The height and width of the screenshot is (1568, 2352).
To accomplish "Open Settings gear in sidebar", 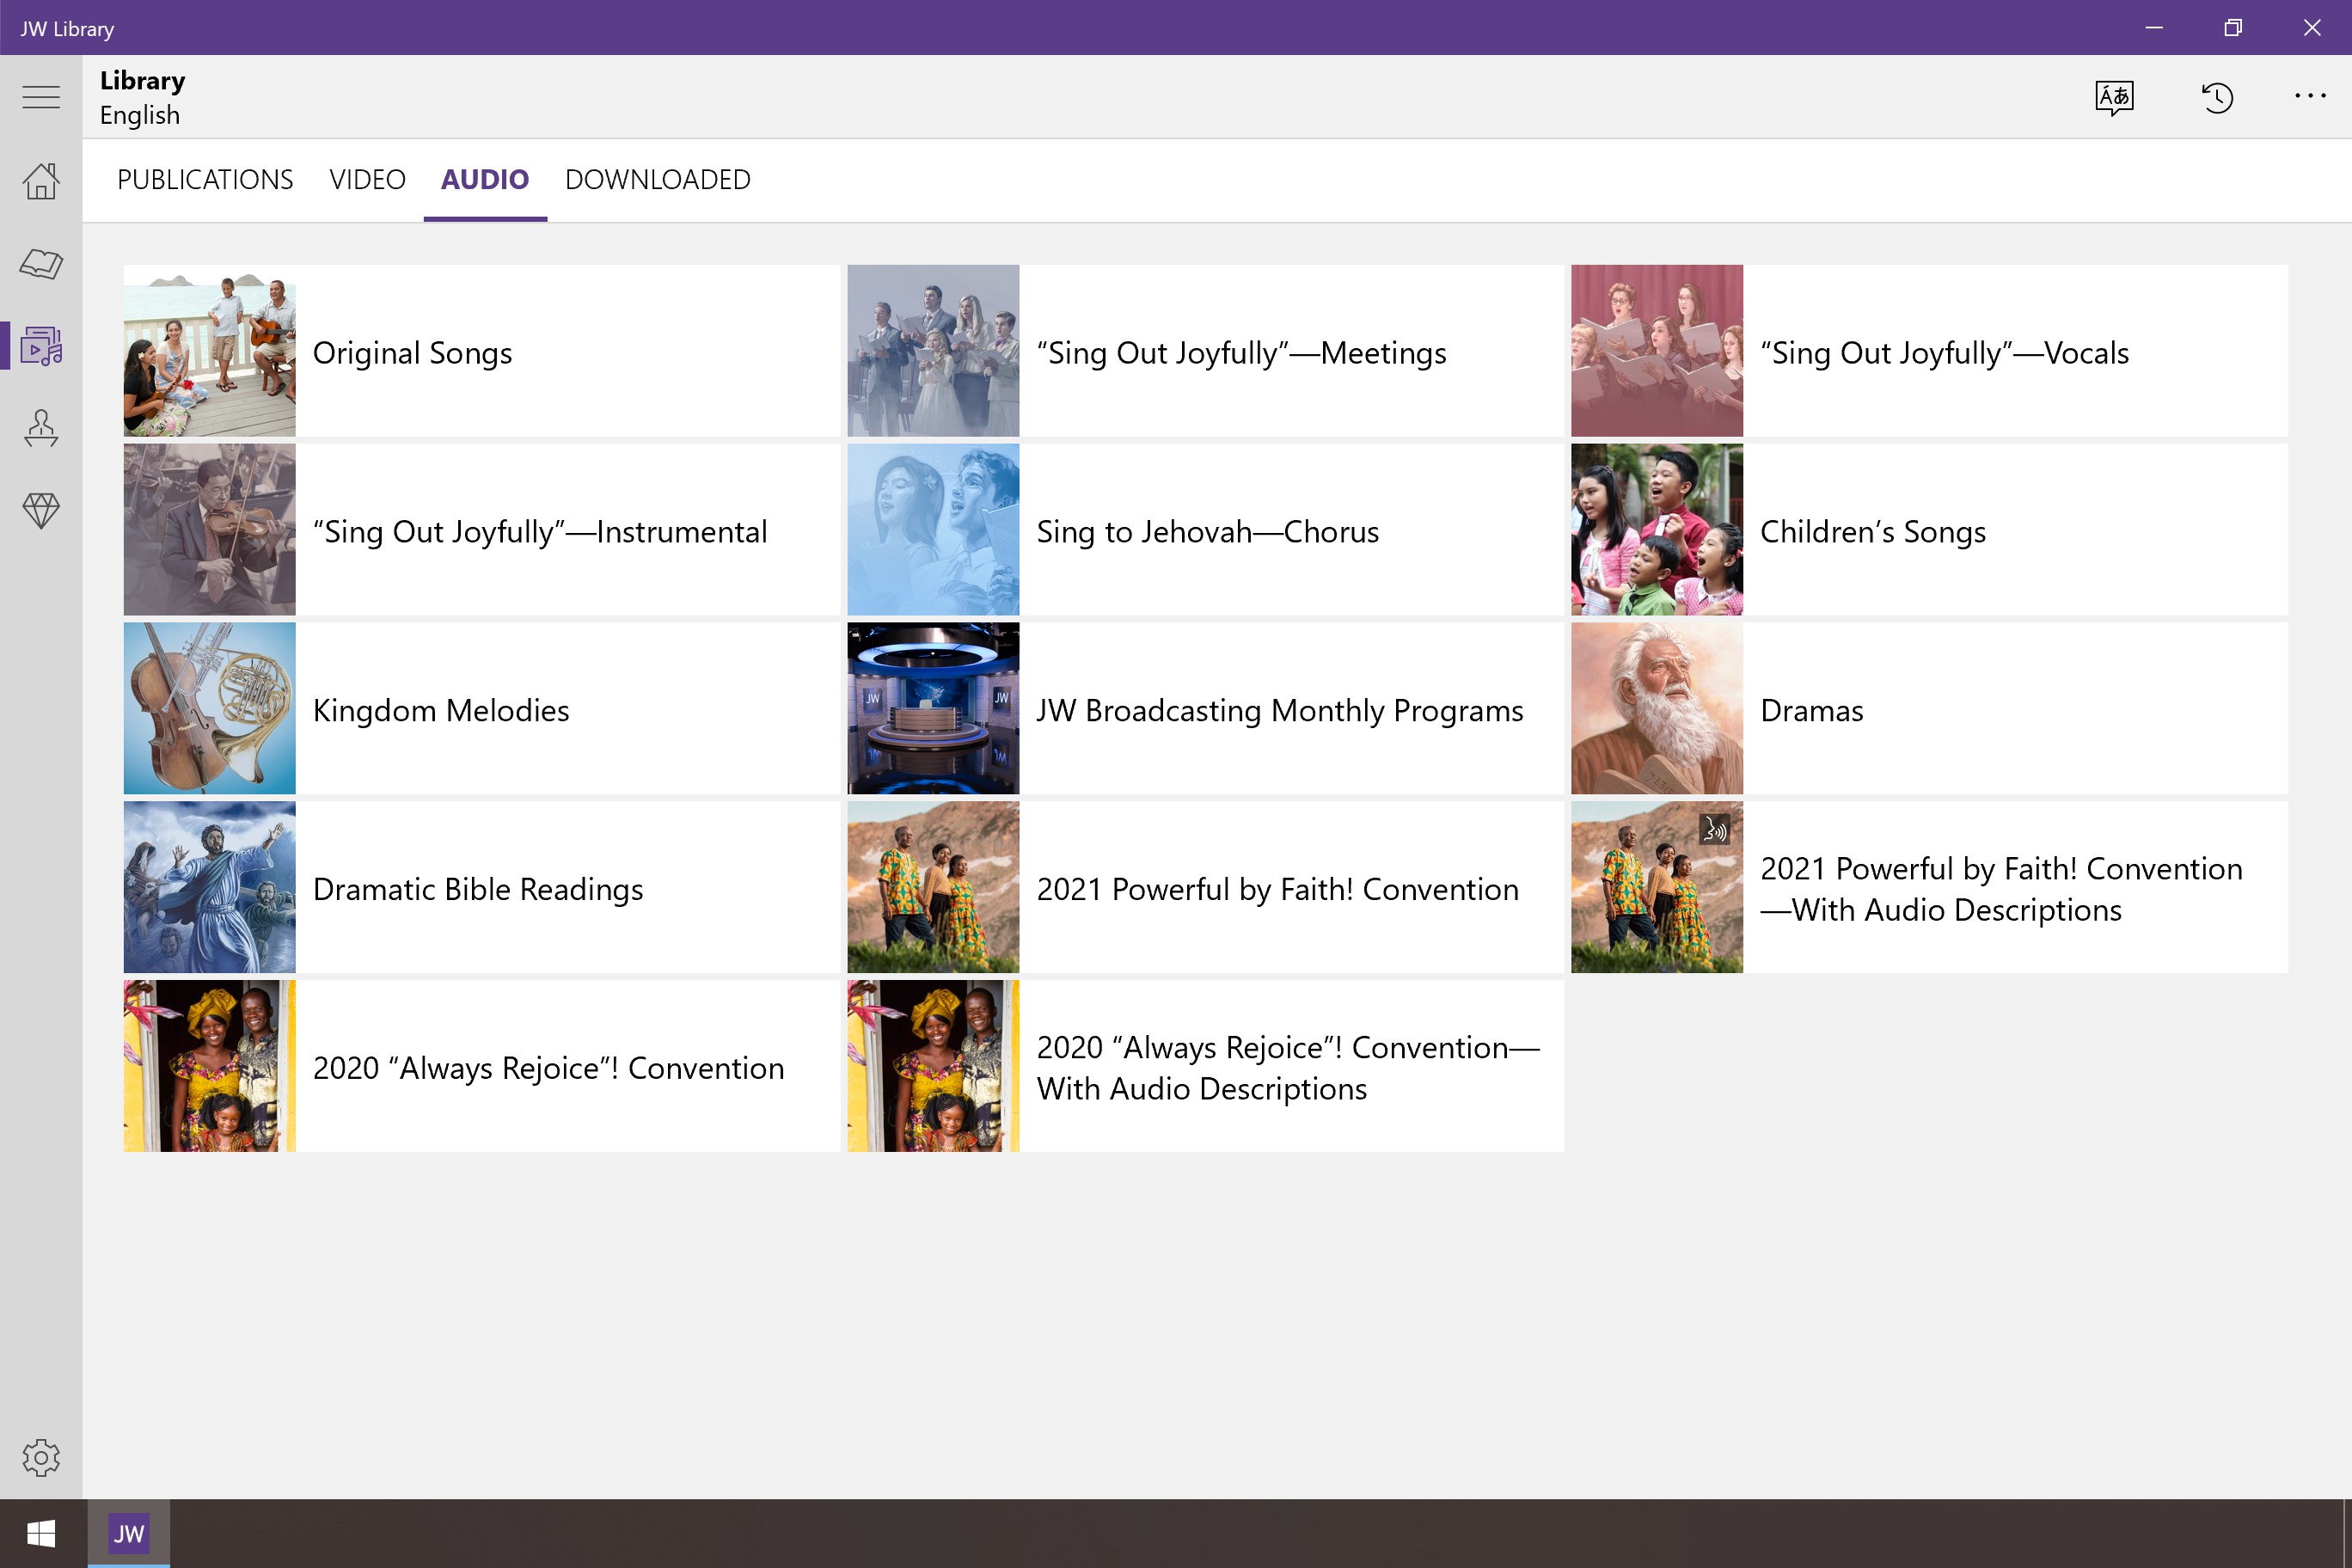I will point(41,1457).
